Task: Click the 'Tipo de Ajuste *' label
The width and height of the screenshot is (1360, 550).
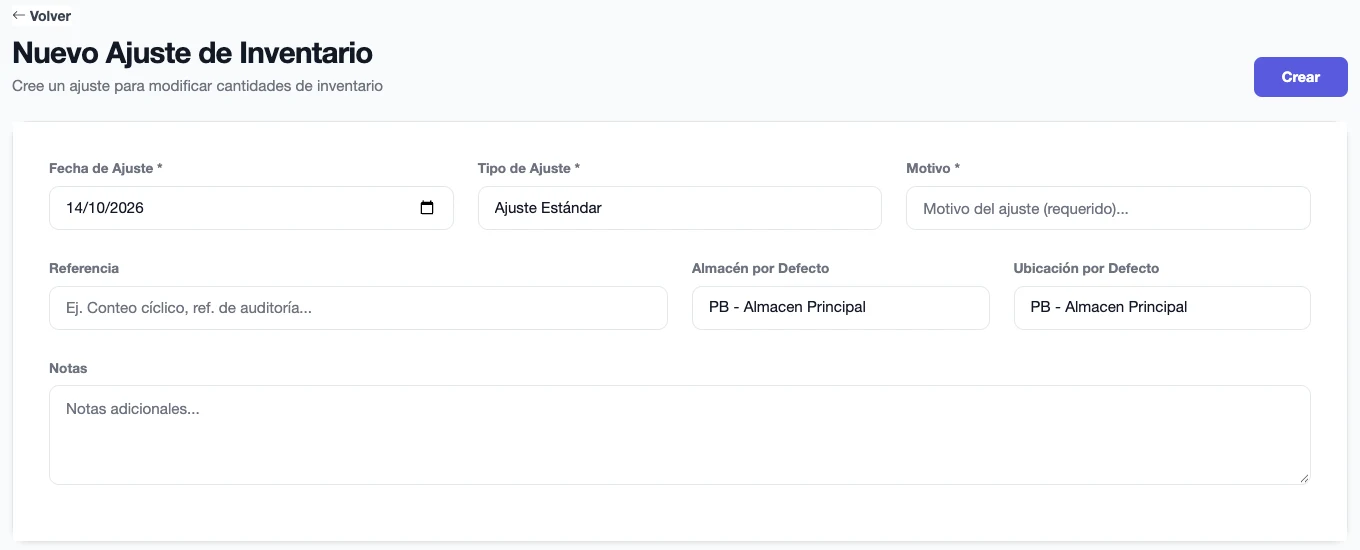Action: click(529, 168)
